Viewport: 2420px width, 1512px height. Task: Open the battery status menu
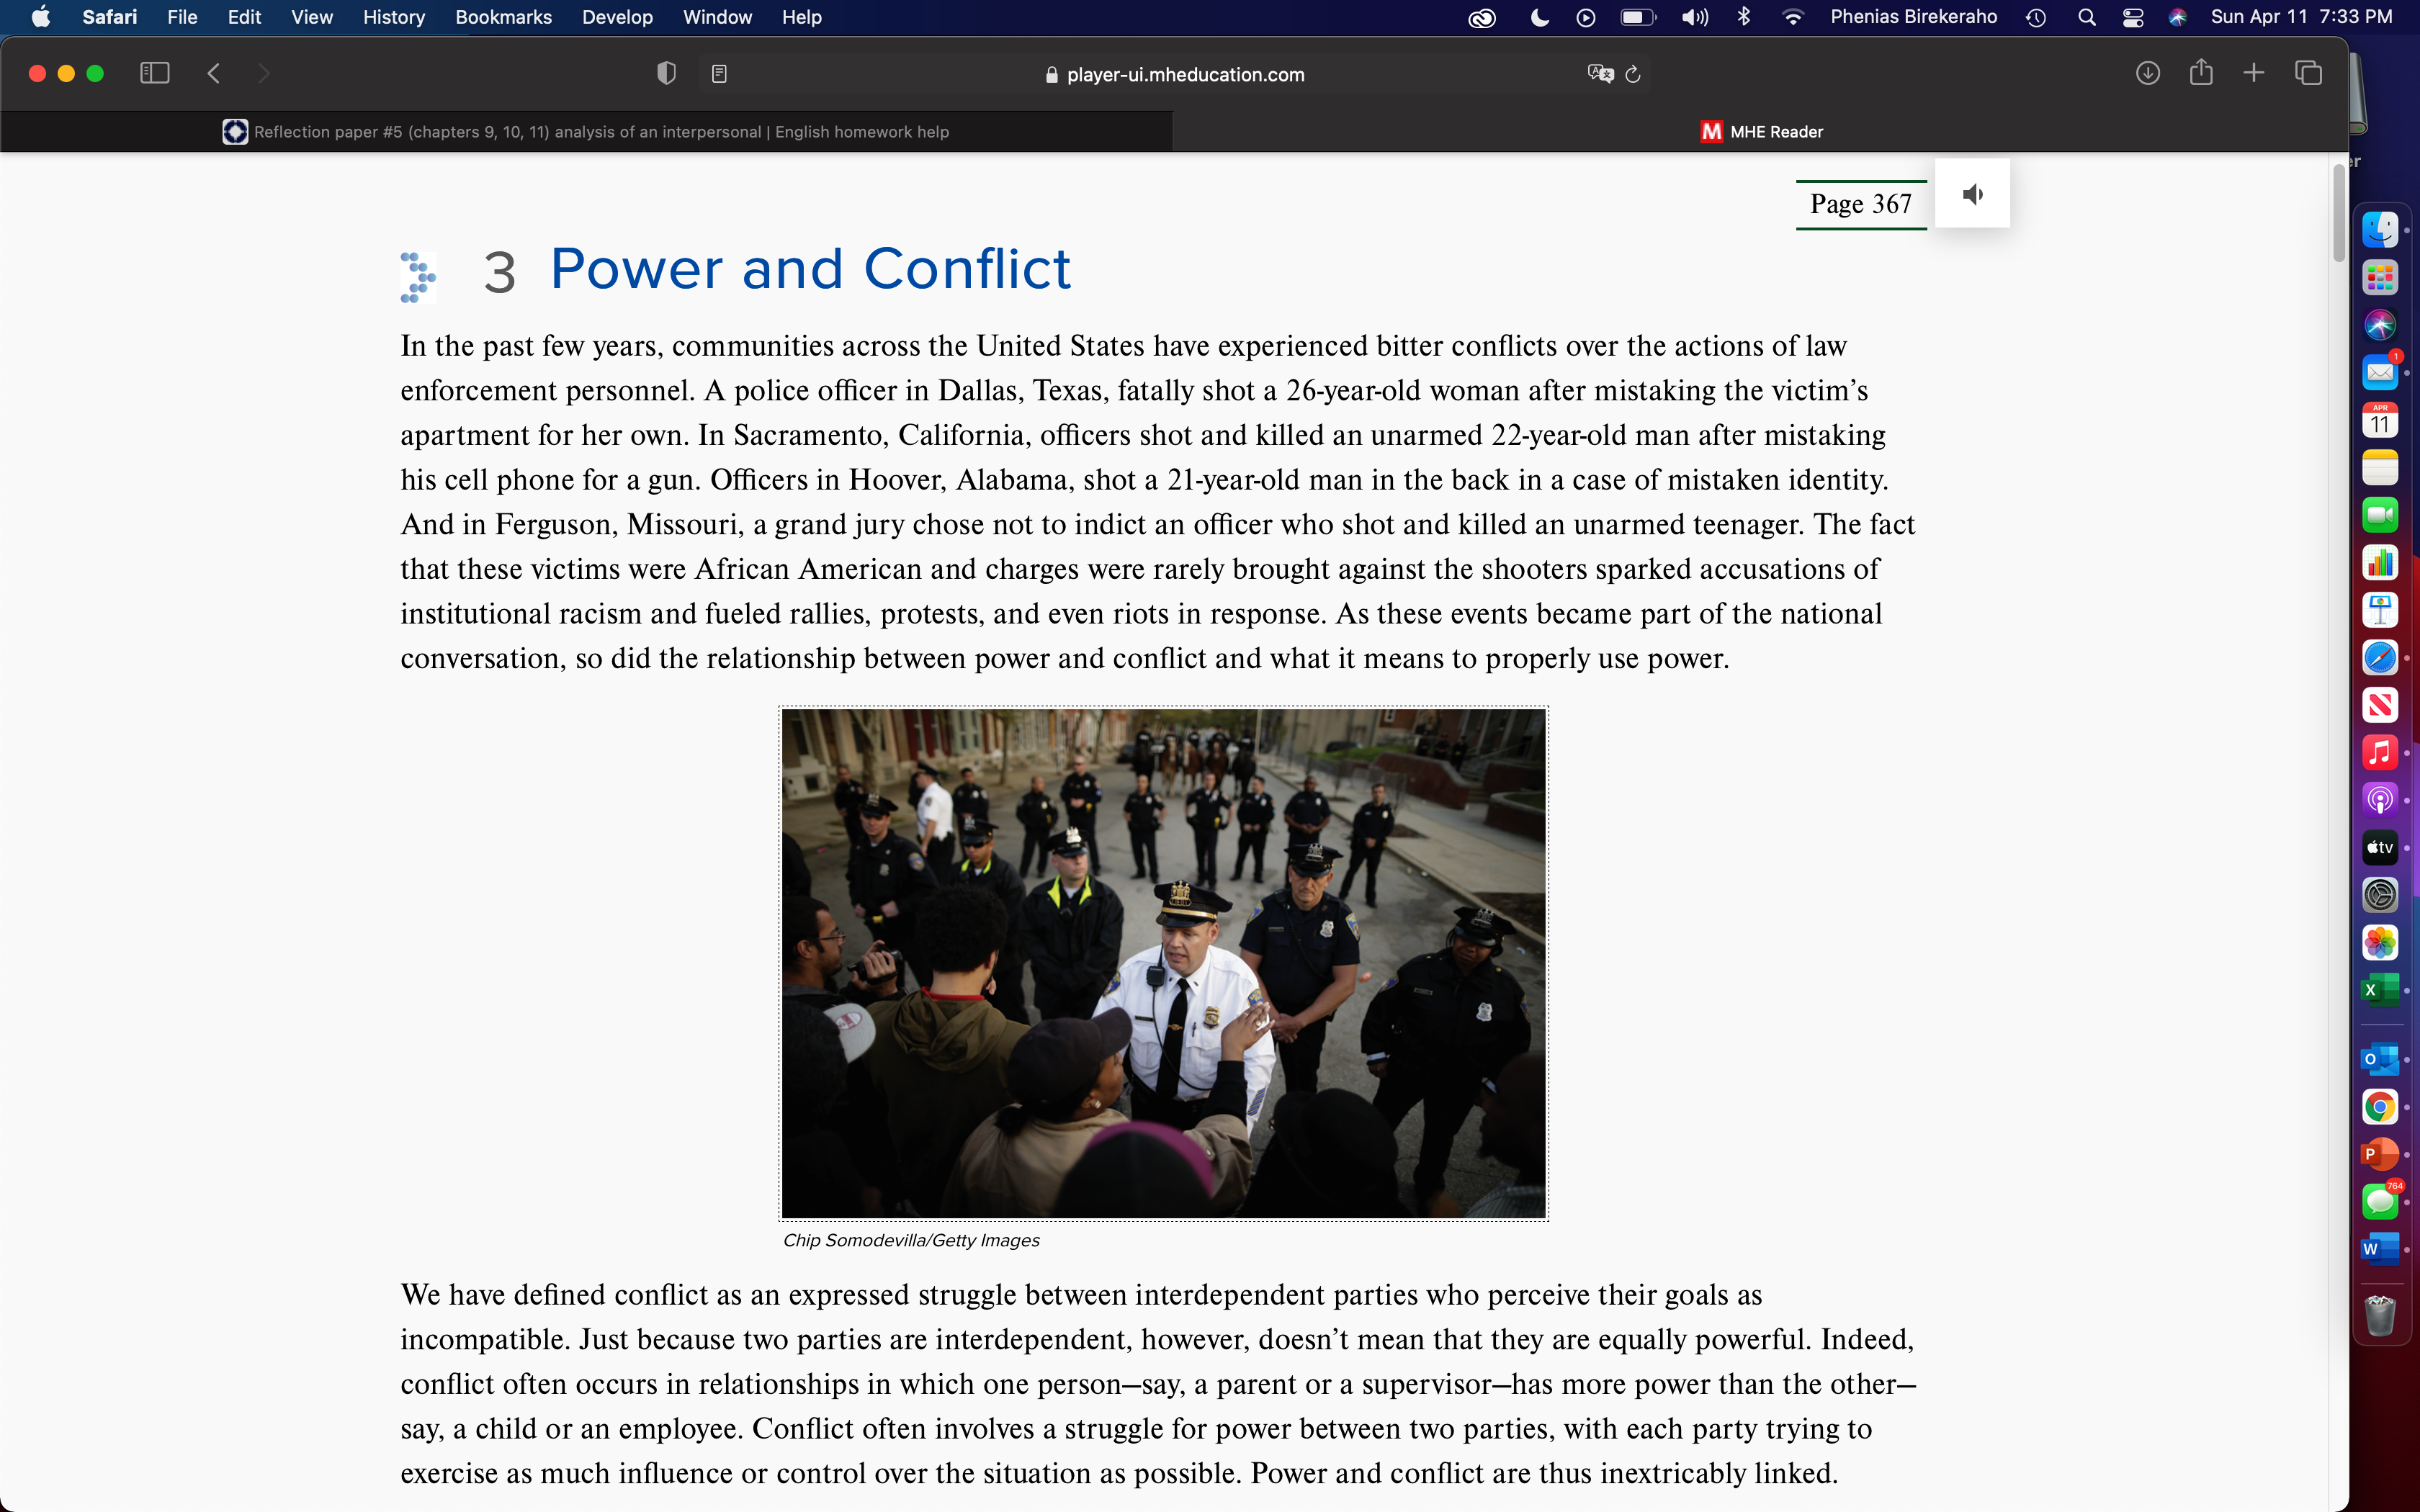1638,17
